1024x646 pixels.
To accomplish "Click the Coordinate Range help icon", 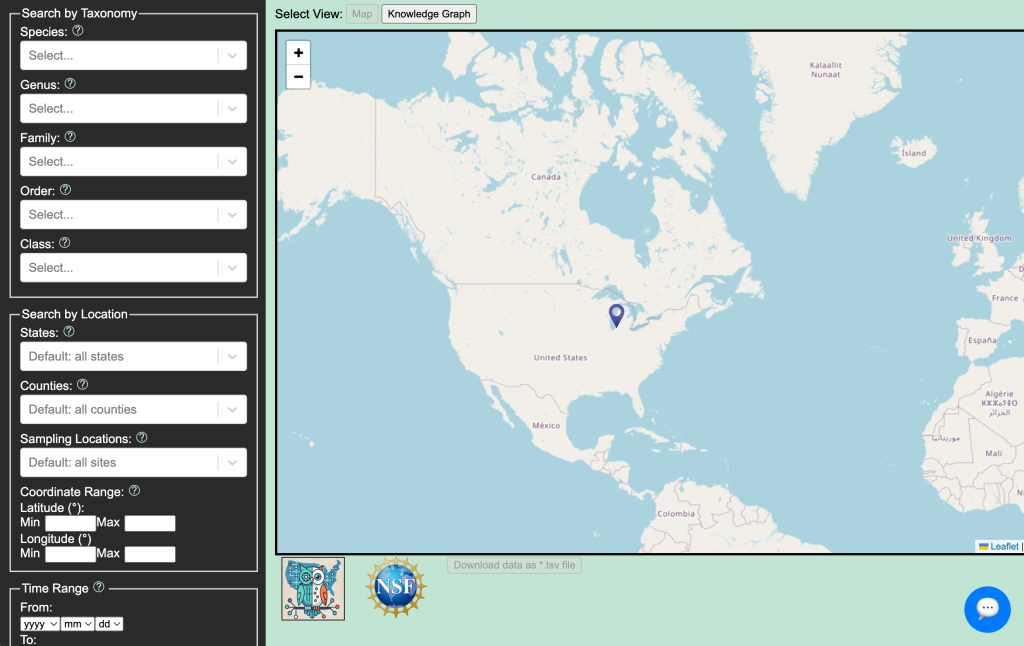I will click(x=135, y=491).
